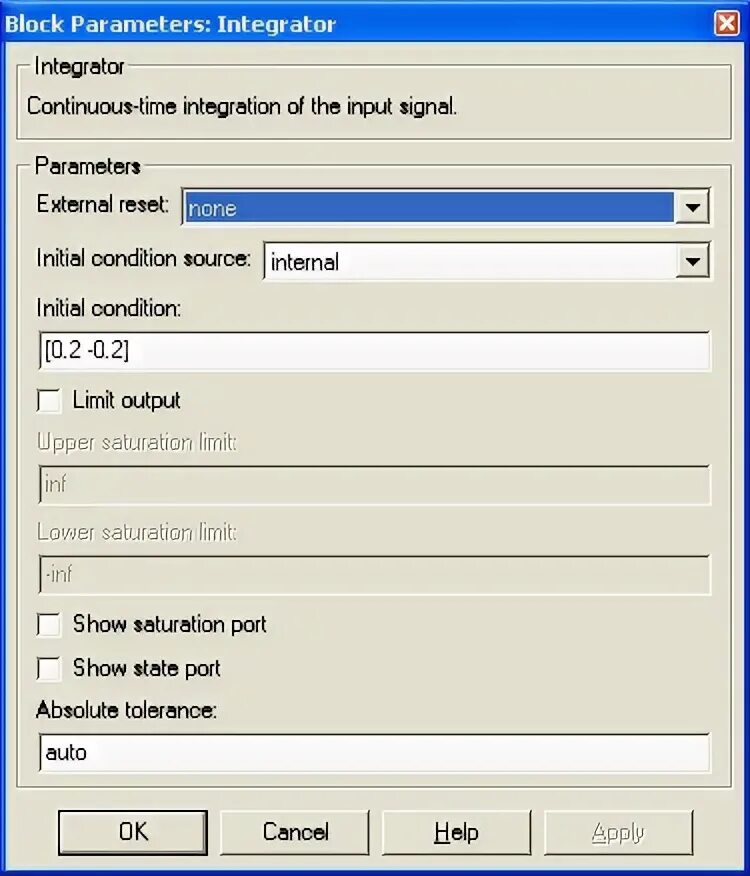This screenshot has height=876, width=750.
Task: Enable the Limit output checkbox
Action: [49, 401]
